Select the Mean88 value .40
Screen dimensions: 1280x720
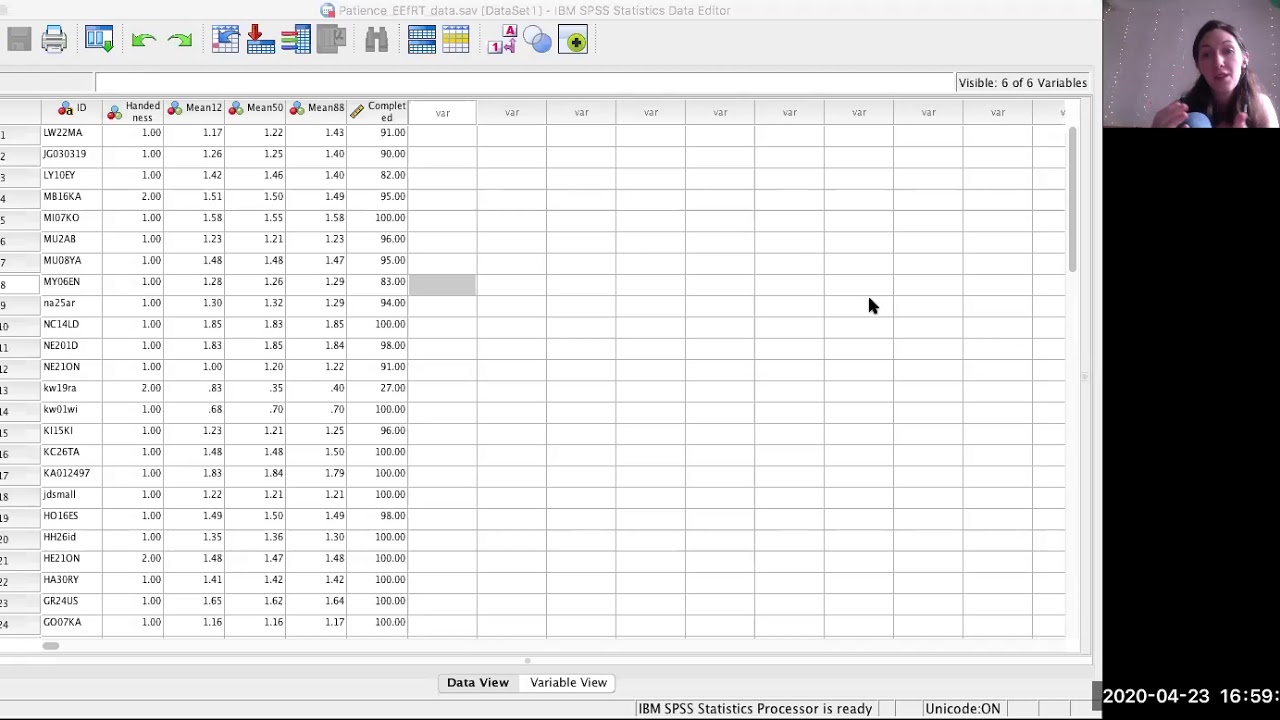(x=317, y=388)
